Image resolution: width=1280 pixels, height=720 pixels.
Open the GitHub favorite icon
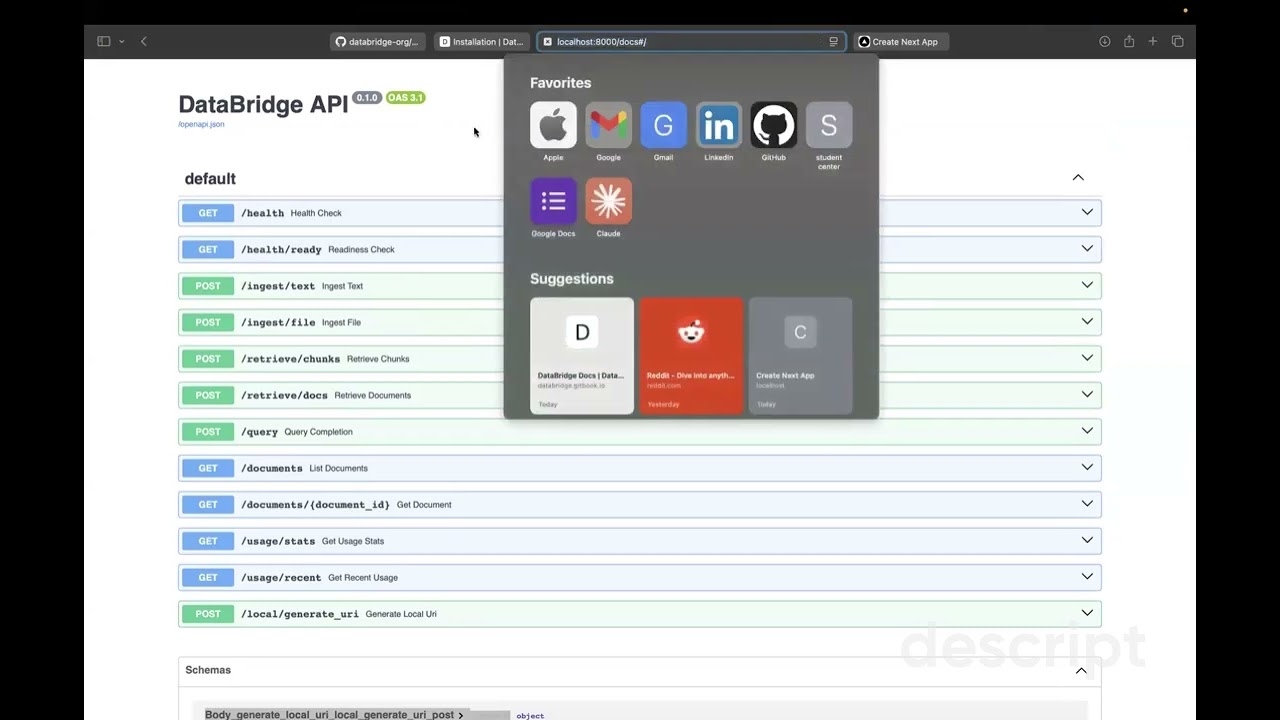click(x=774, y=125)
